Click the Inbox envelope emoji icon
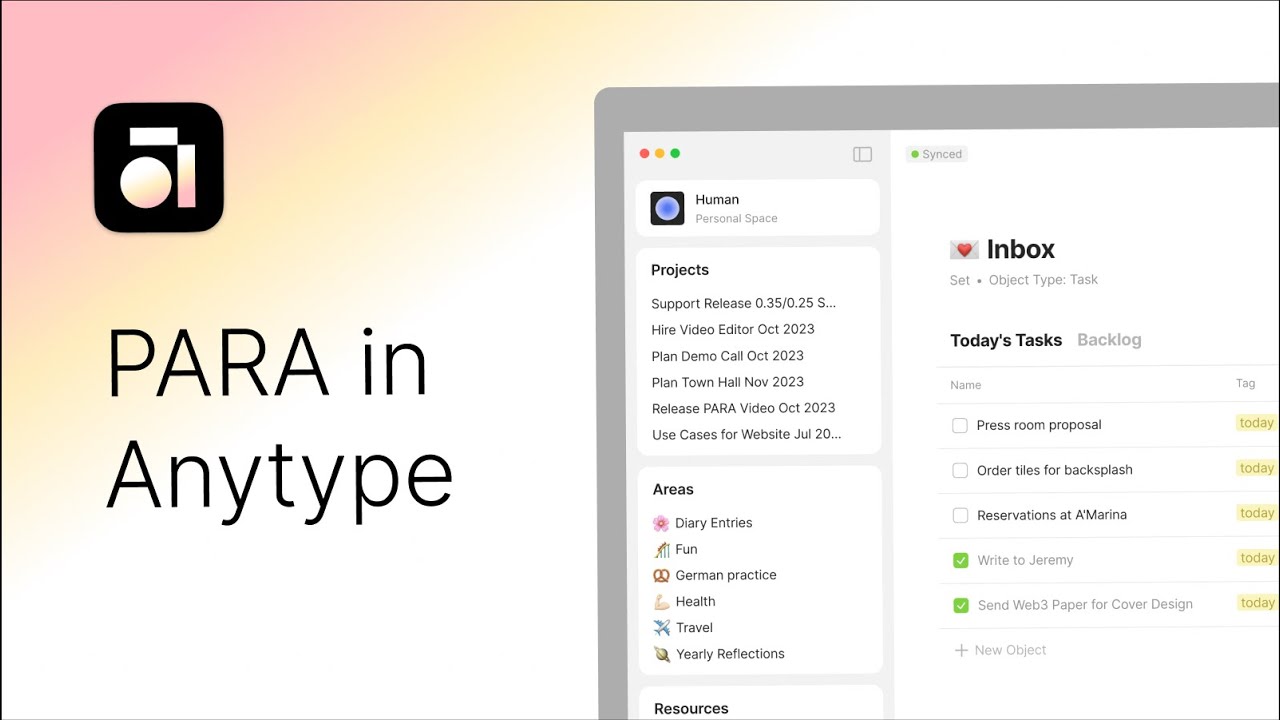Screen dimensions: 1280x720 click(964, 250)
